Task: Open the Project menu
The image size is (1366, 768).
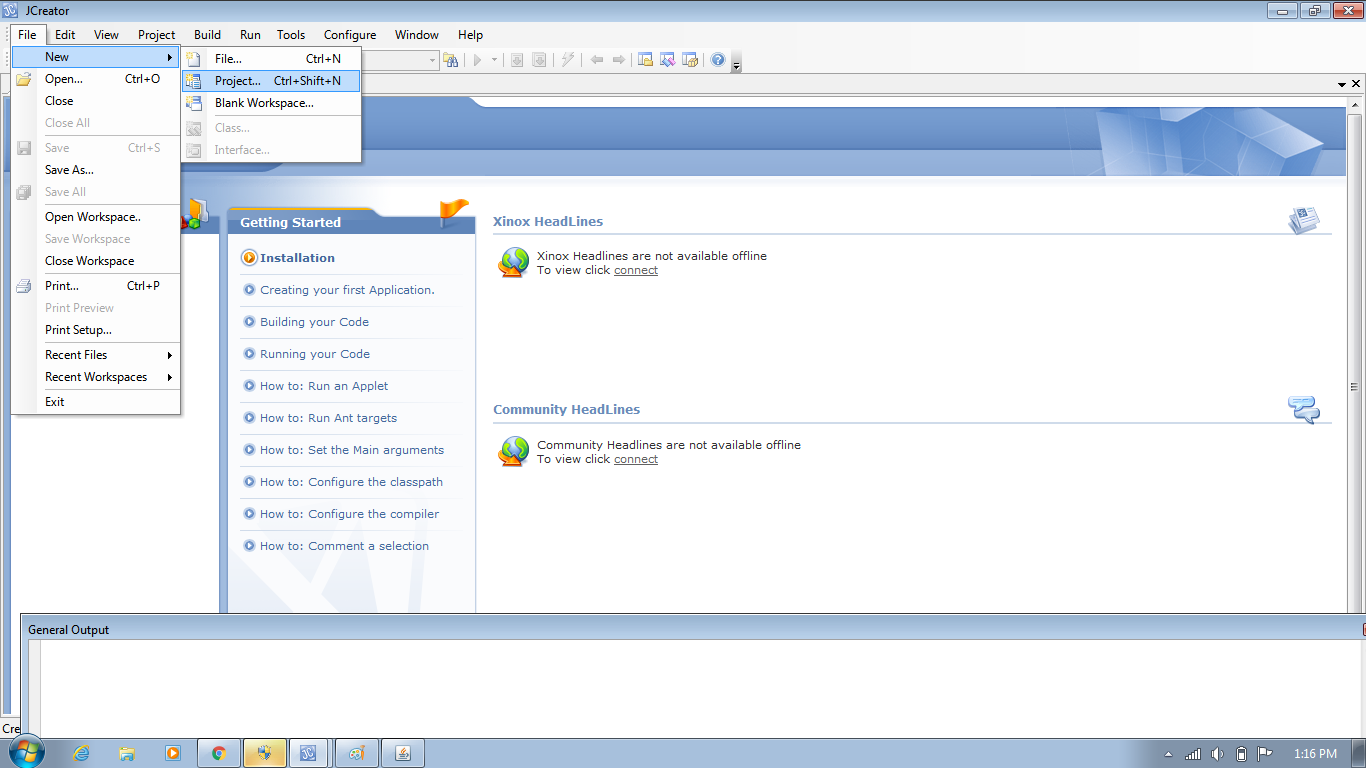Action: 157,34
